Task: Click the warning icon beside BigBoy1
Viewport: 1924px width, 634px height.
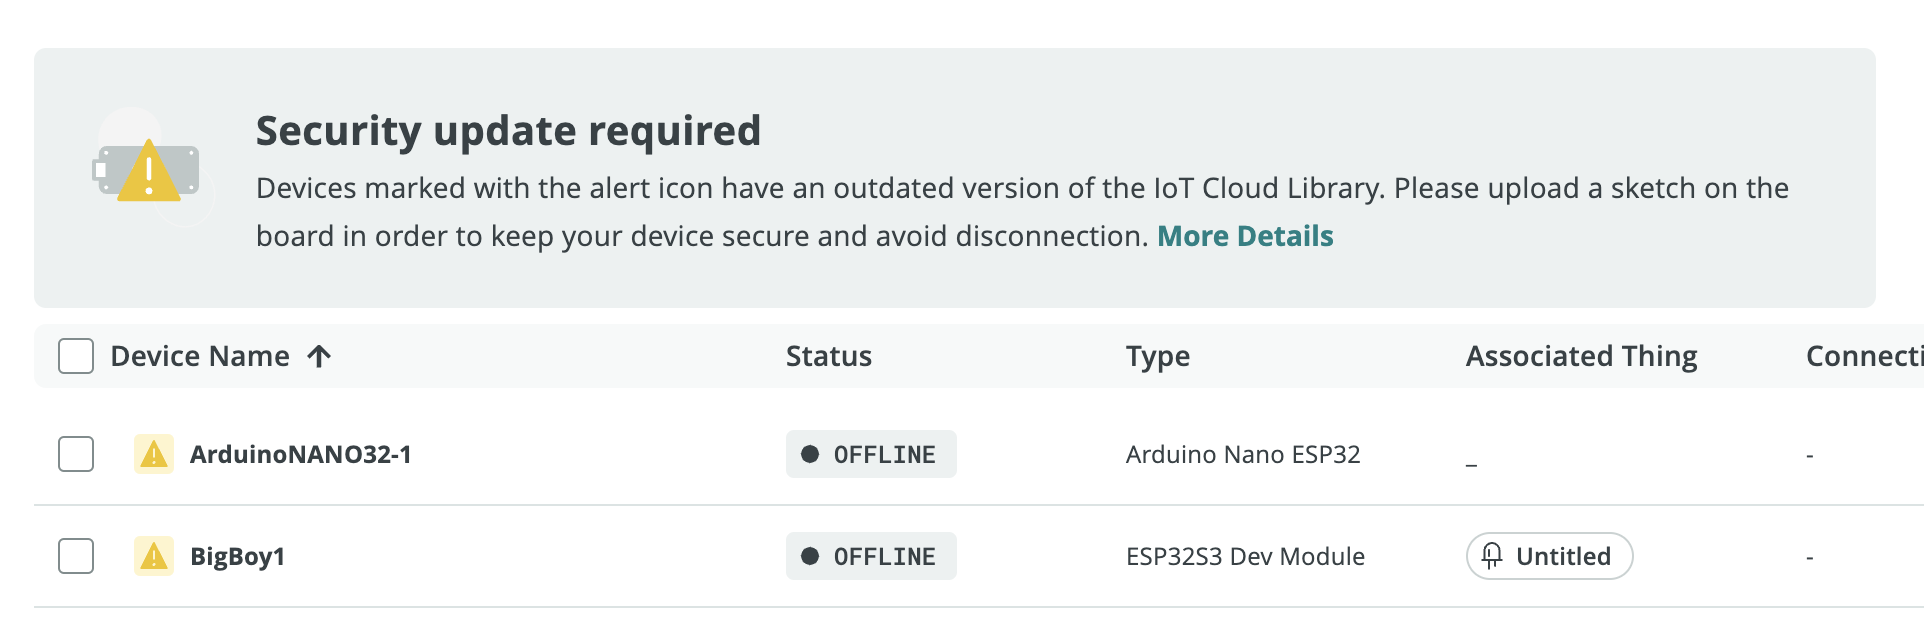Action: (x=154, y=557)
